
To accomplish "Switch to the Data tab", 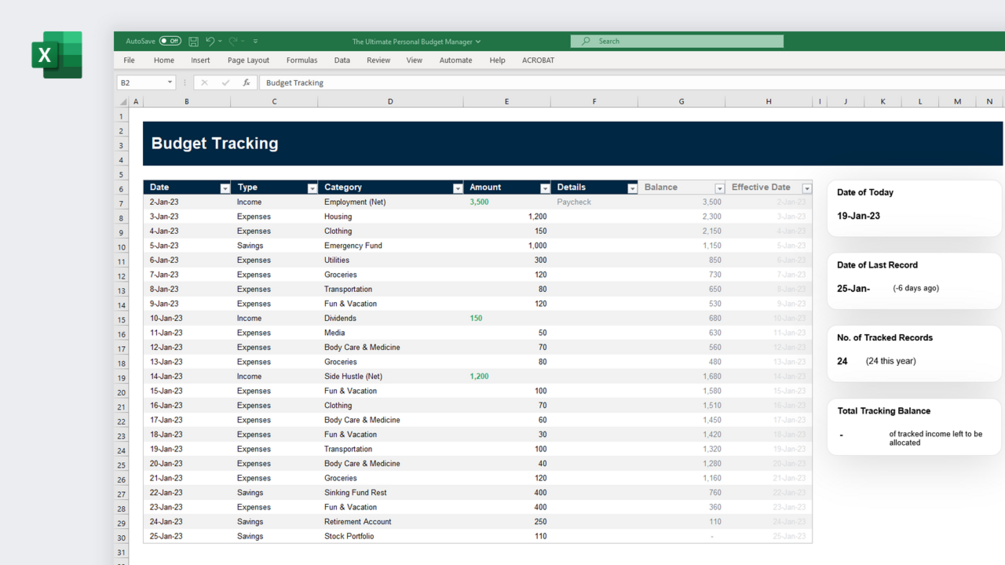I will pyautogui.click(x=342, y=60).
